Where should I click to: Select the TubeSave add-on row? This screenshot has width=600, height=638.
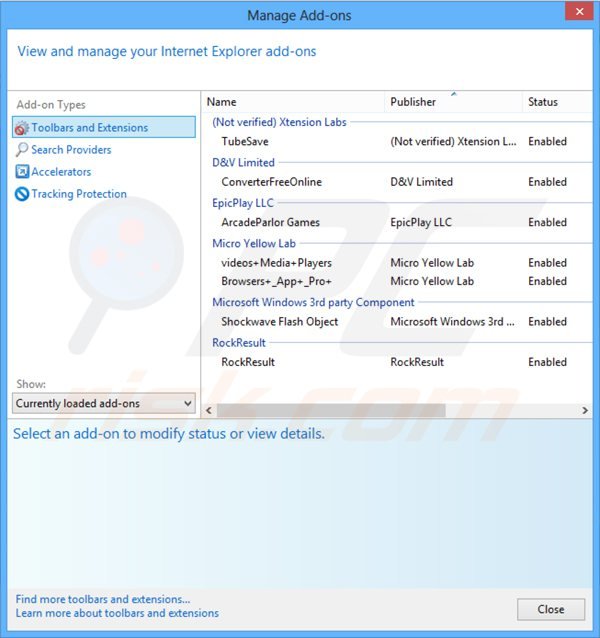(x=397, y=142)
